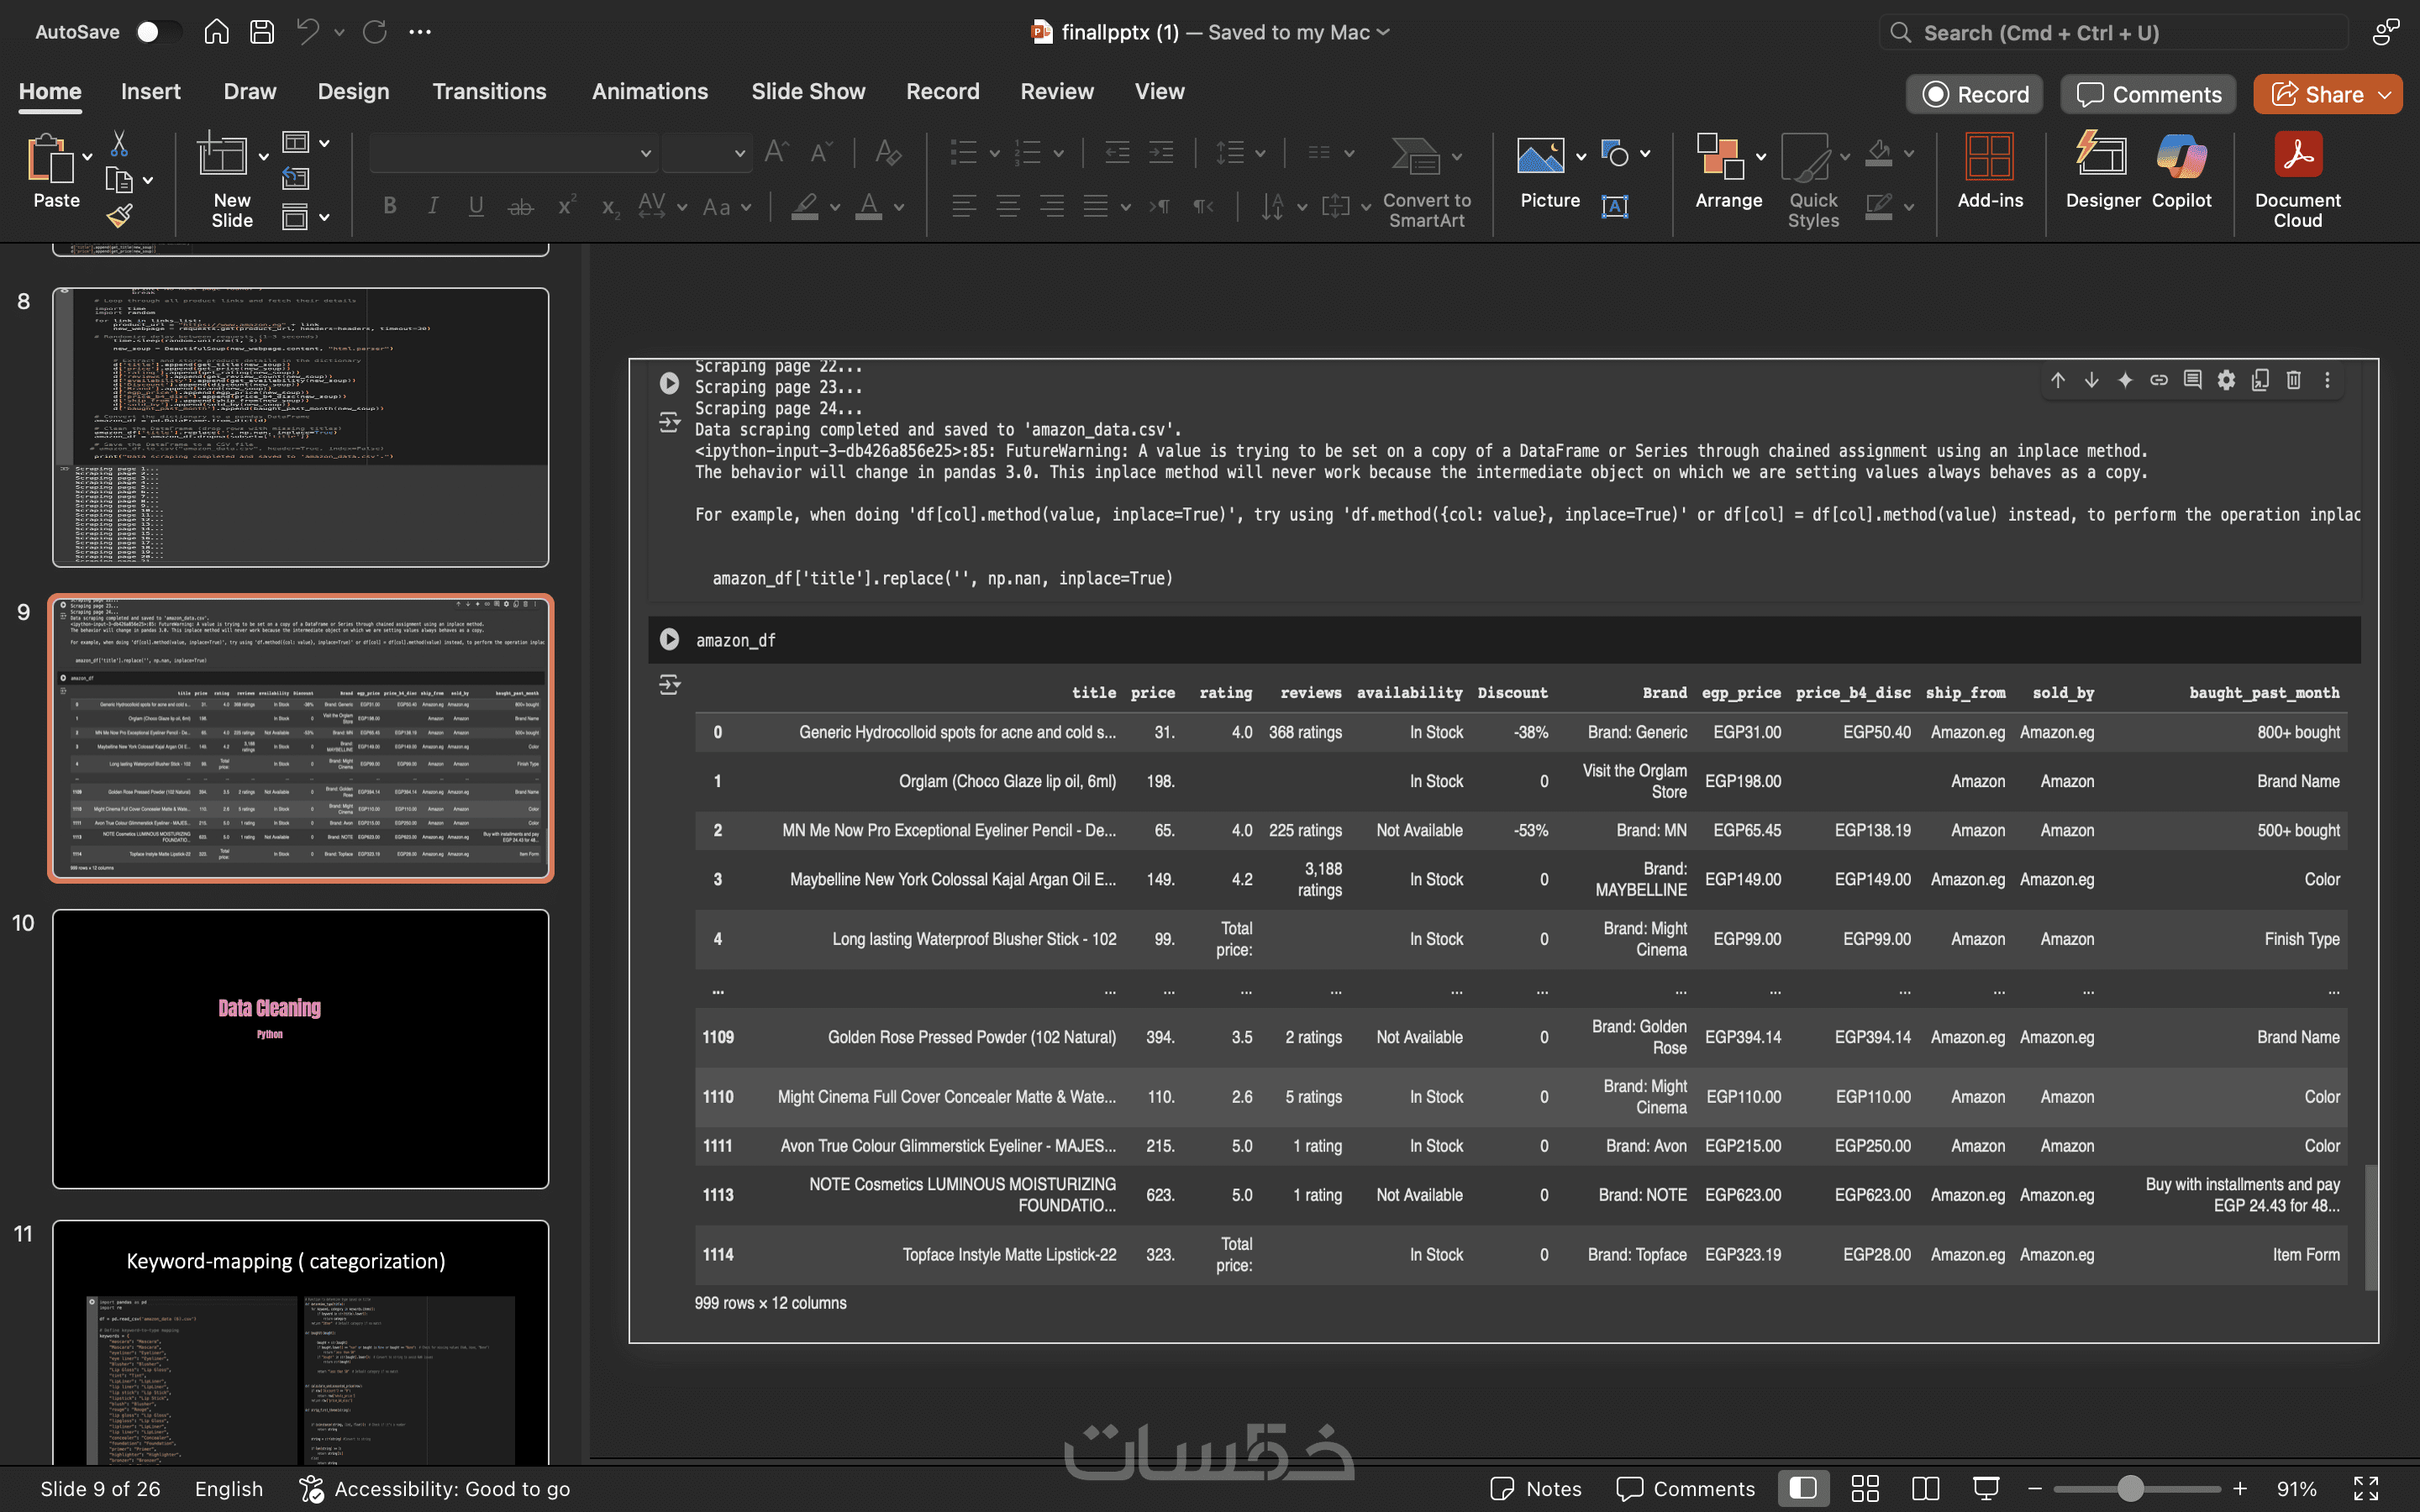This screenshot has width=2420, height=1512.
Task: Toggle the Notes pane
Action: click(x=1536, y=1488)
